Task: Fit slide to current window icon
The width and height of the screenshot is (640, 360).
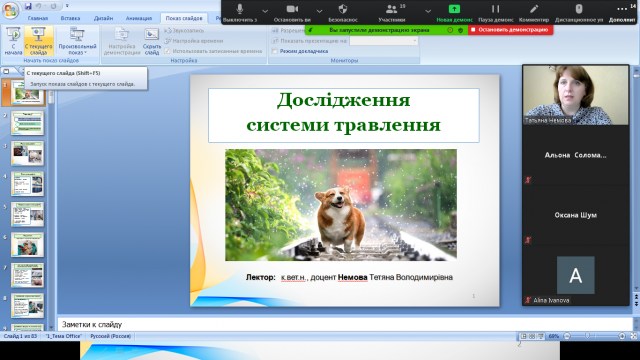Action: 633,336
